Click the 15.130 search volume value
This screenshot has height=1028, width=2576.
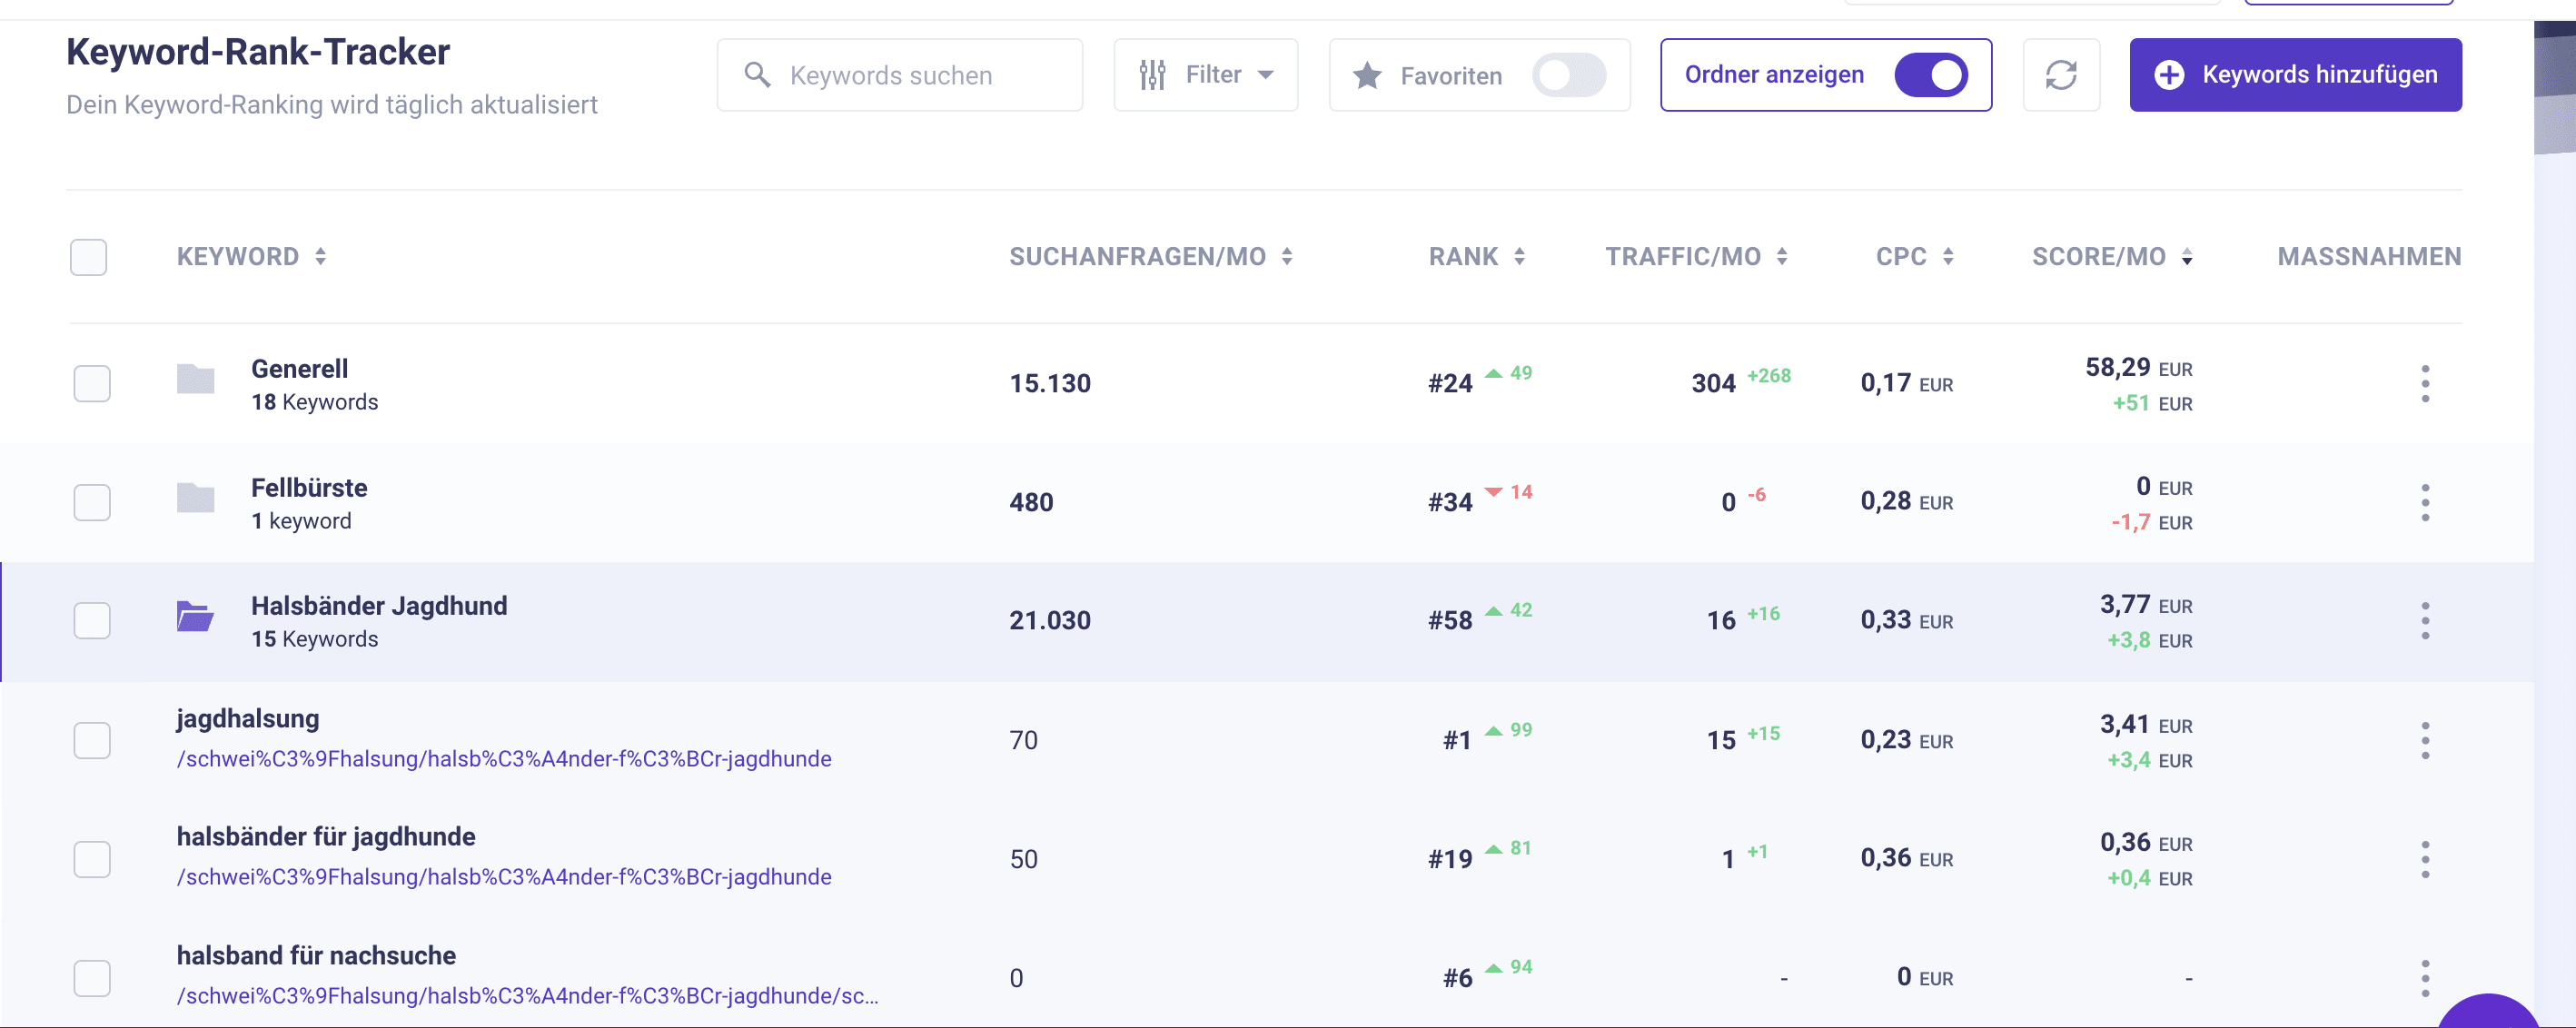[1050, 384]
